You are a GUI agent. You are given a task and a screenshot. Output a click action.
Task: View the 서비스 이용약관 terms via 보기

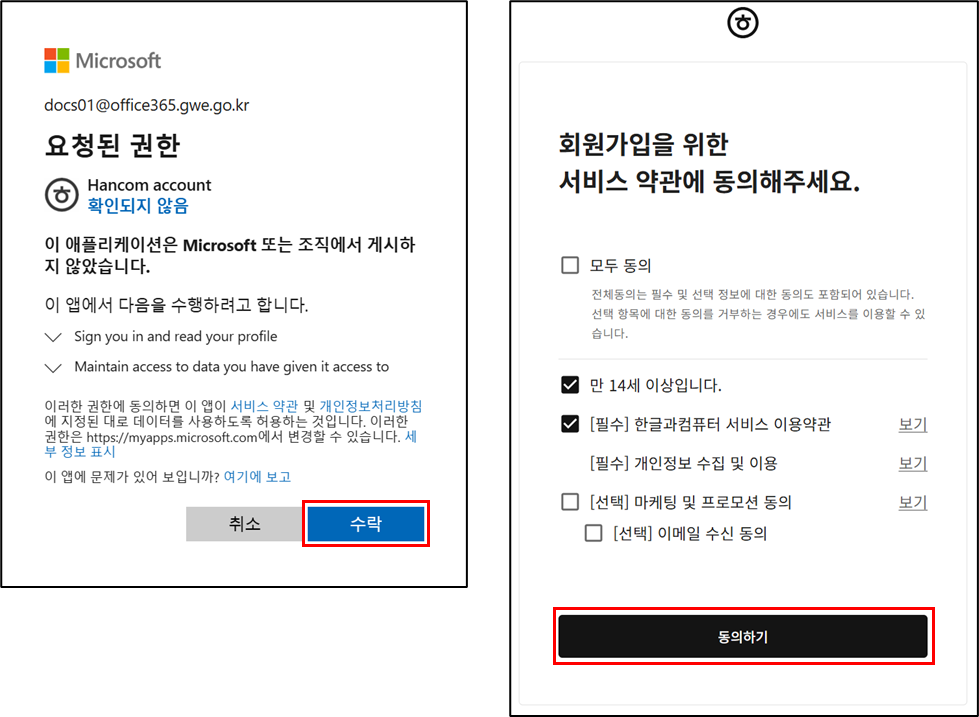(x=913, y=425)
